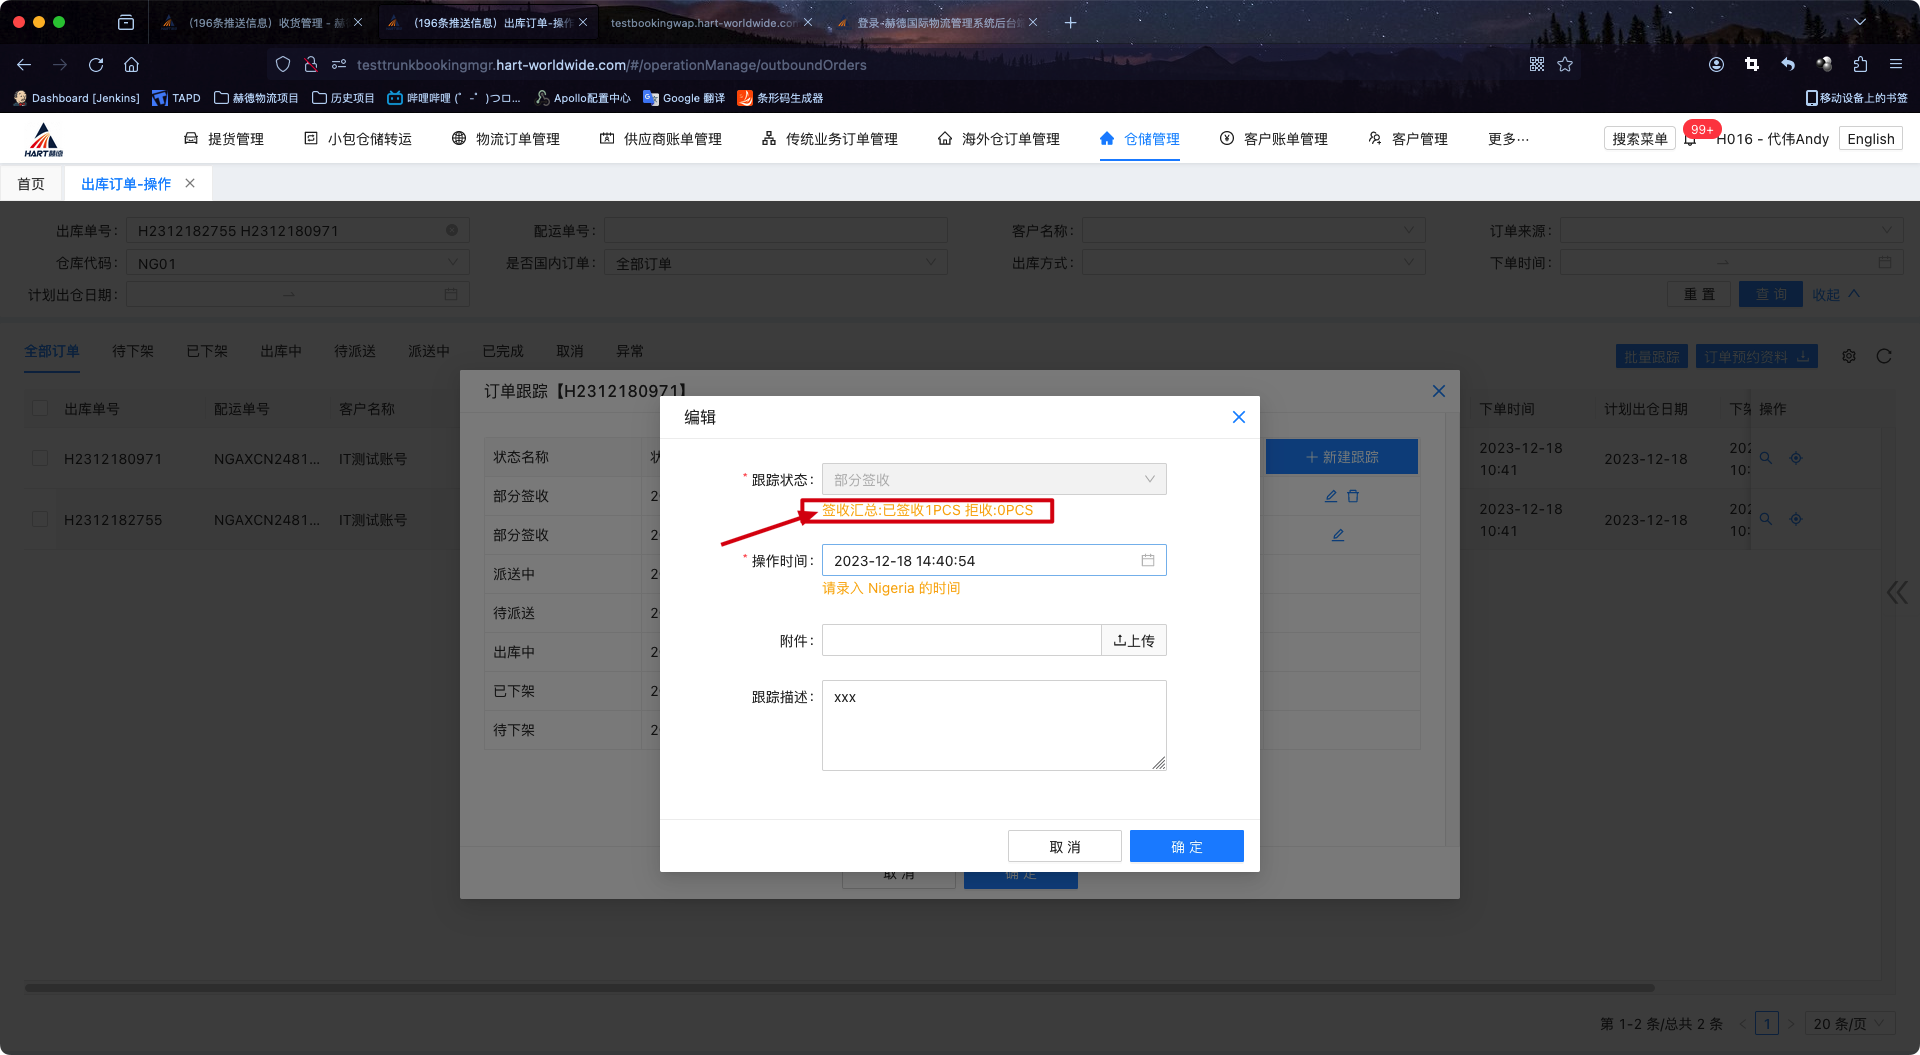
Task: Click 取消 in the edit dialog
Action: [x=1064, y=846]
